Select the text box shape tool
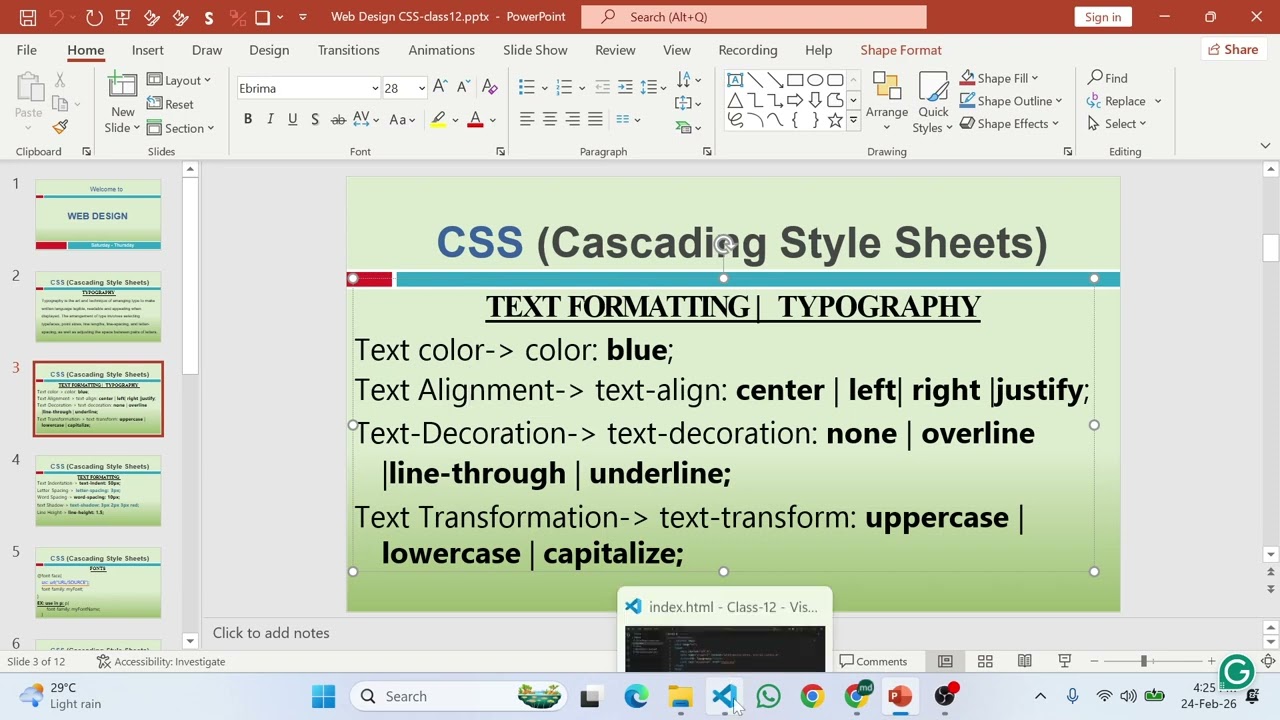This screenshot has height=720, width=1280. (x=735, y=80)
